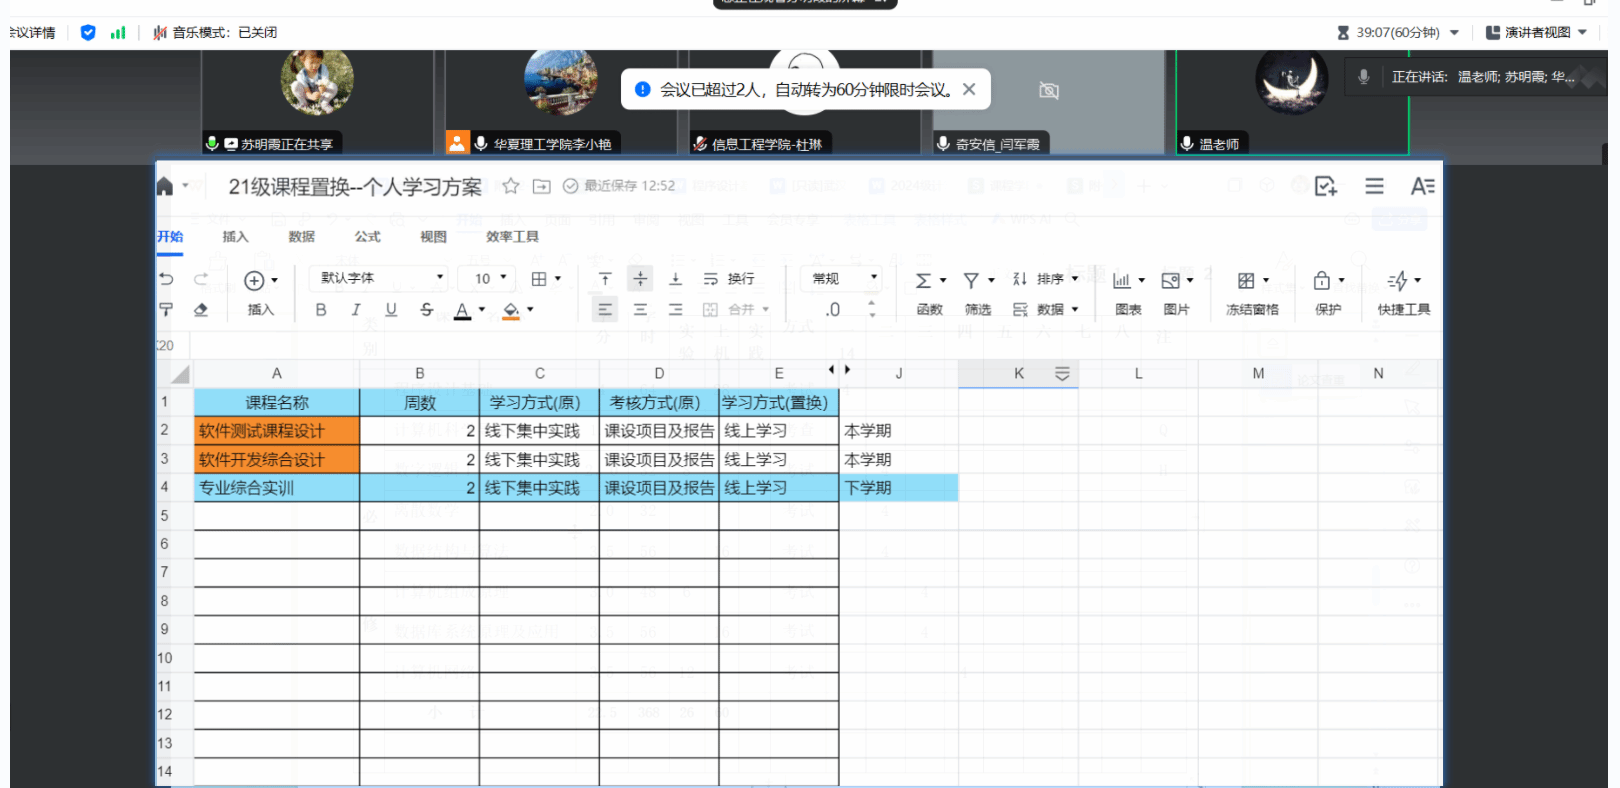Star this spreadsheet as favorite
This screenshot has height=788, width=1620.
click(x=510, y=186)
